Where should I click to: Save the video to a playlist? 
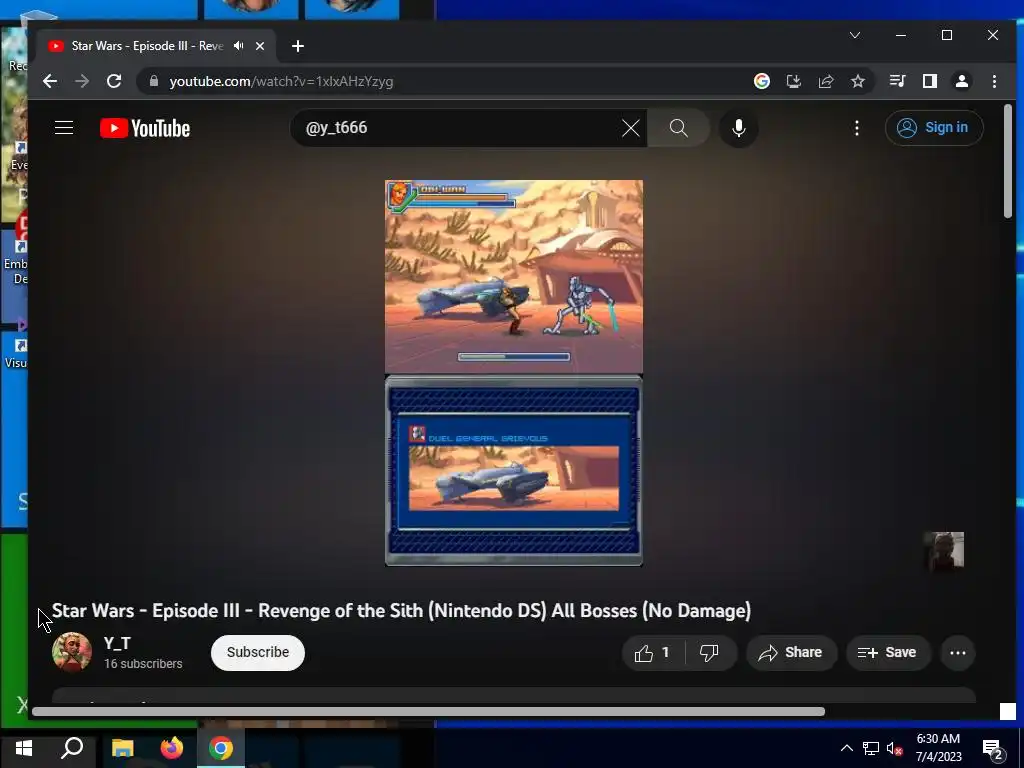[888, 652]
